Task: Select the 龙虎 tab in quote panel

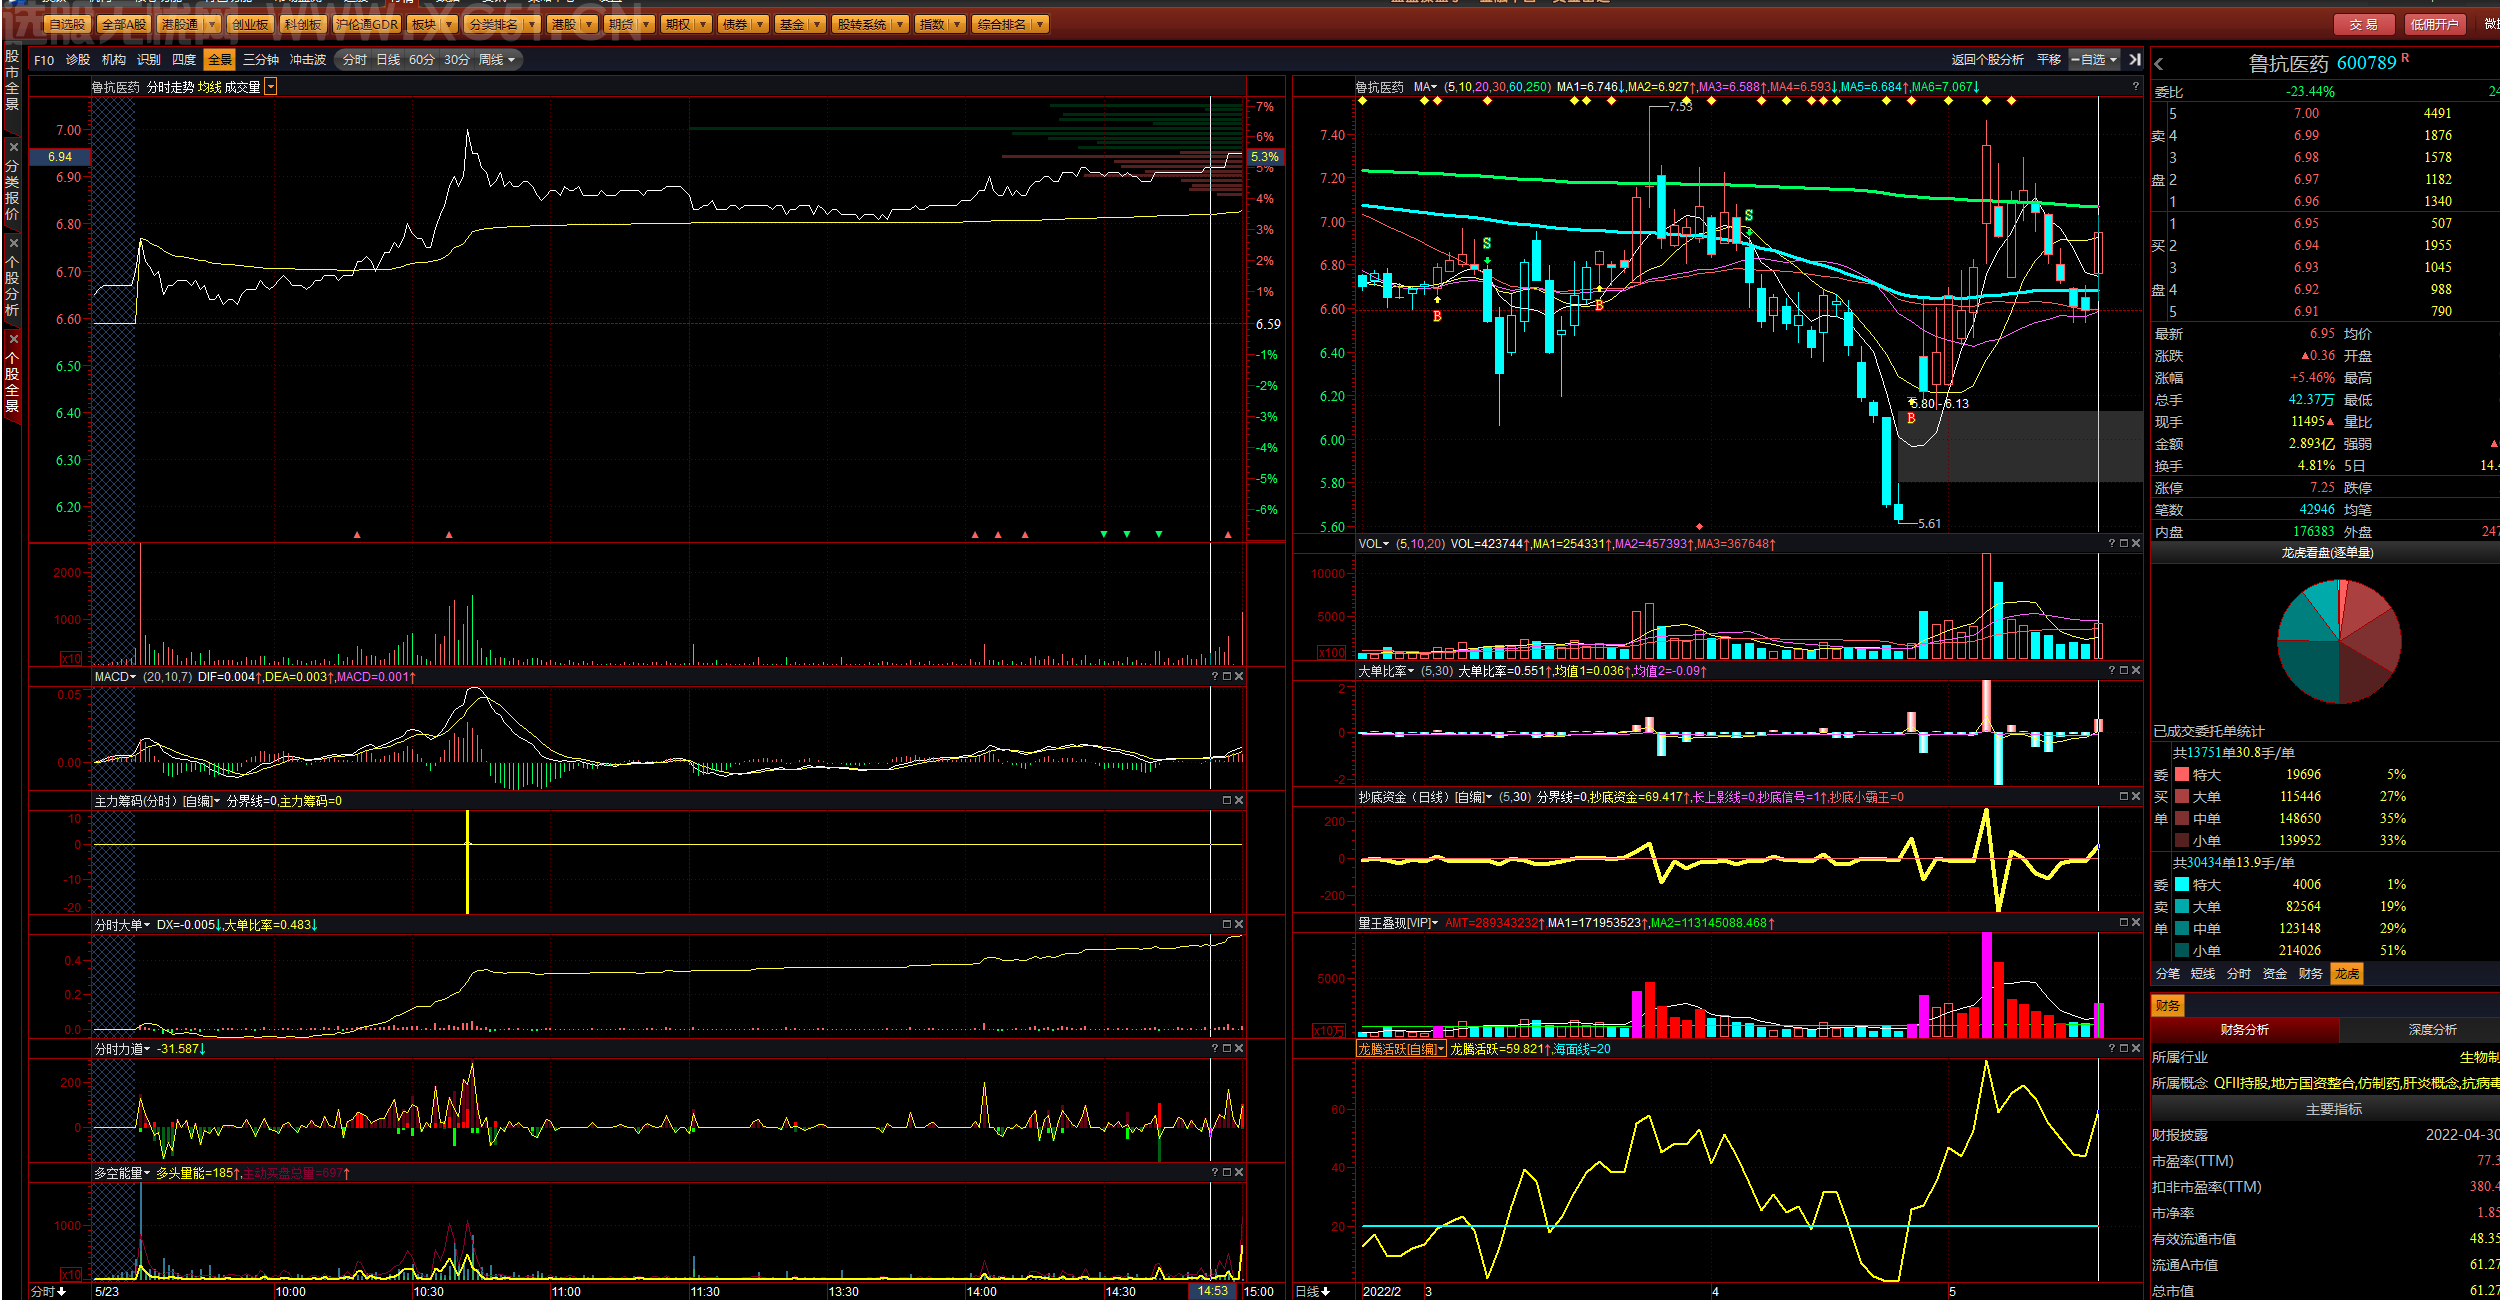Action: click(2347, 974)
